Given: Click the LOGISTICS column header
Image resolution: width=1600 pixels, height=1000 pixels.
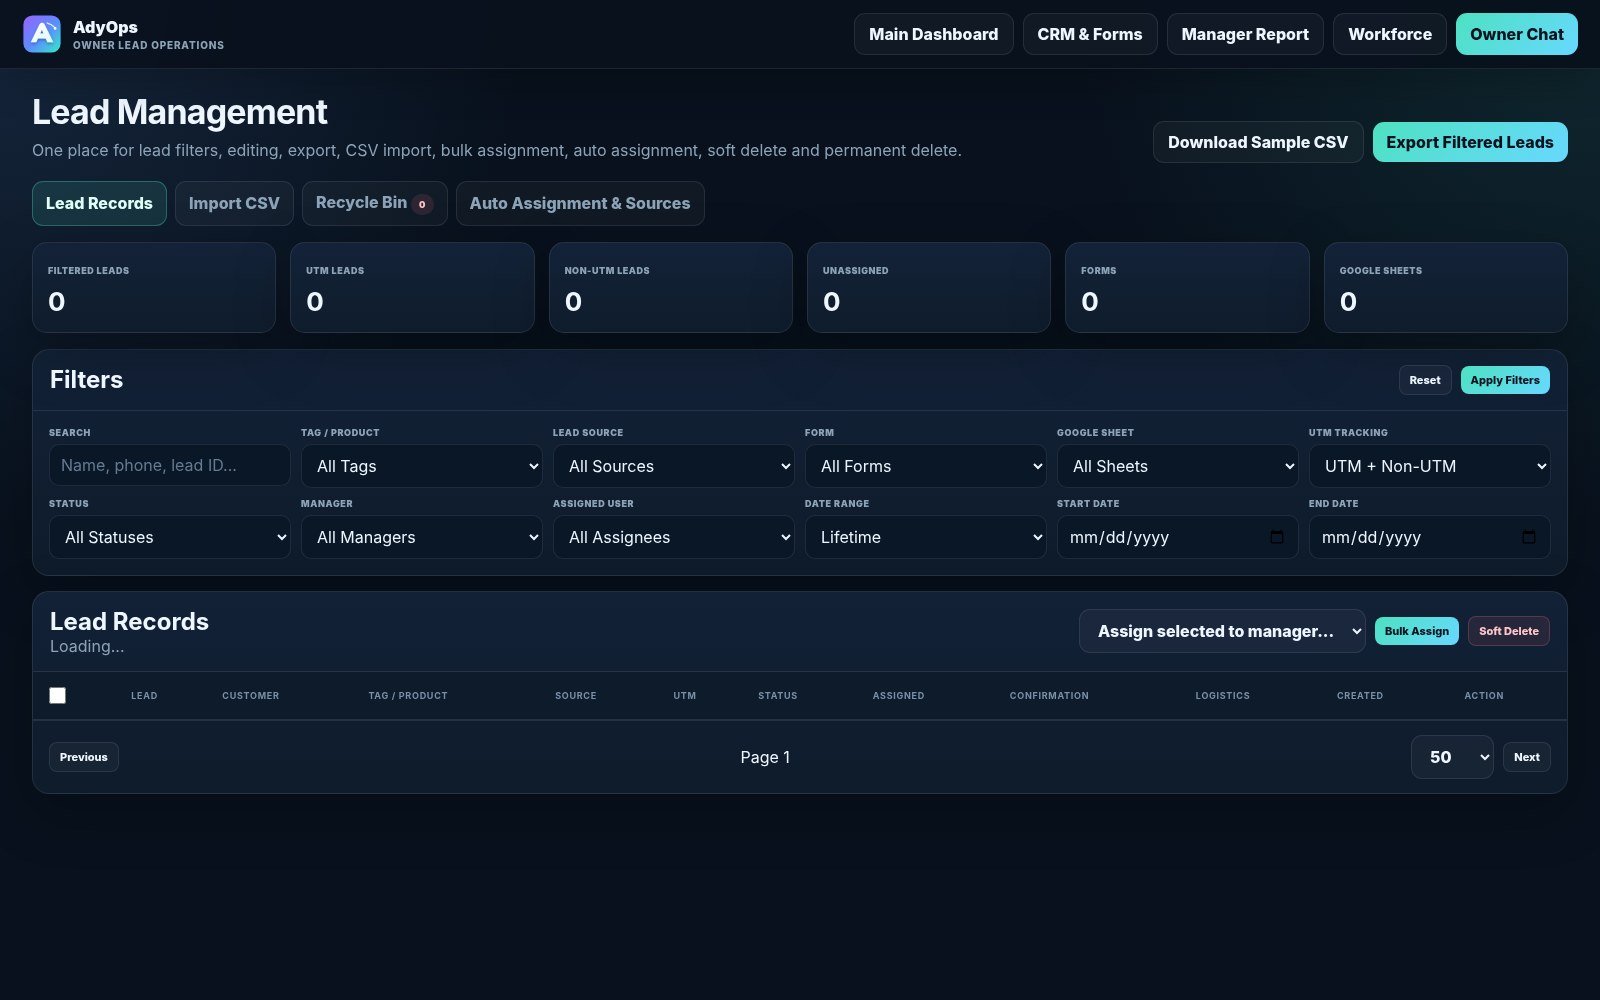Looking at the screenshot, I should tap(1223, 696).
